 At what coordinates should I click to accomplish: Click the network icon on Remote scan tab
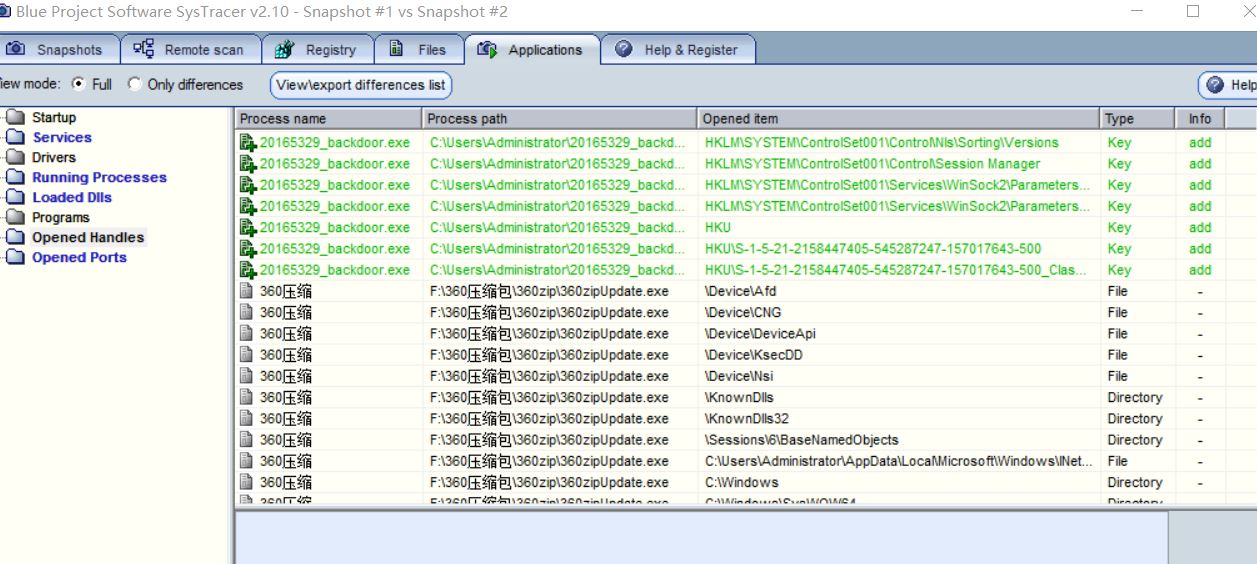pyautogui.click(x=144, y=49)
